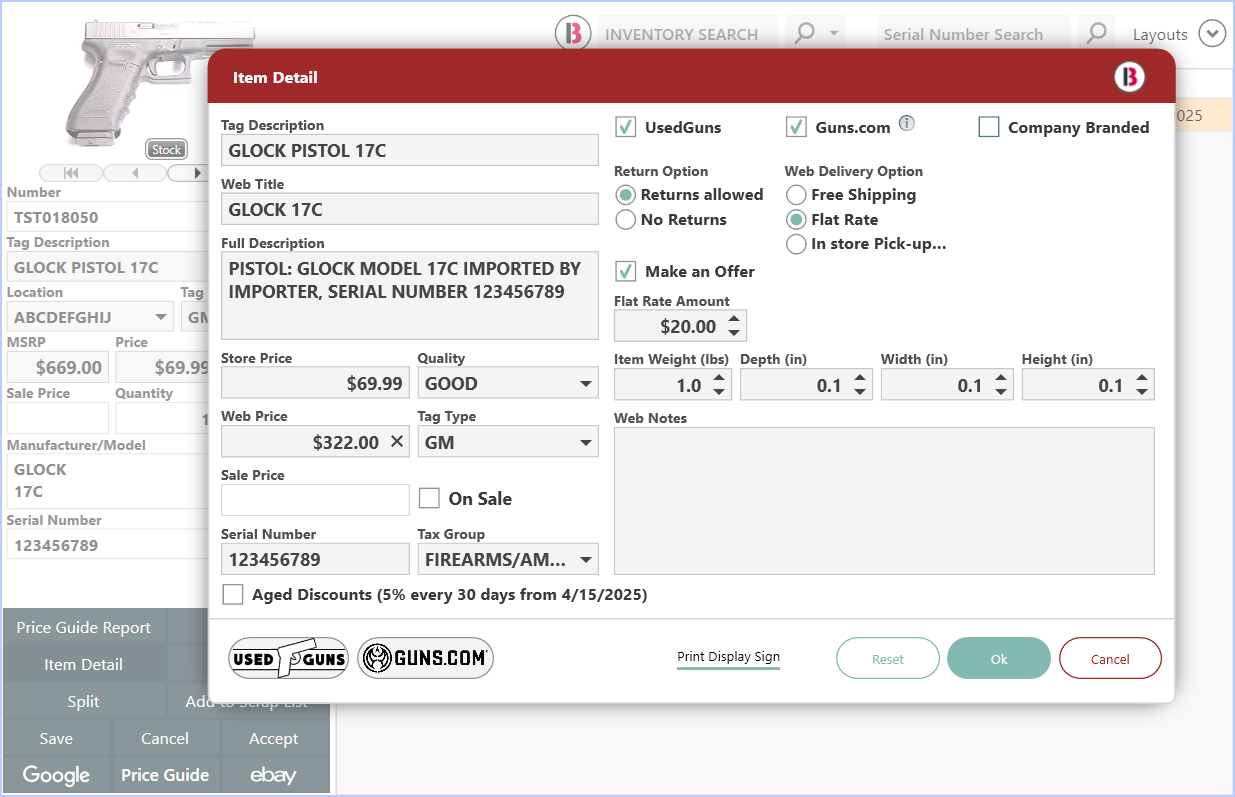Select the Returns allowed option
This screenshot has height=797, width=1235.
coord(626,195)
